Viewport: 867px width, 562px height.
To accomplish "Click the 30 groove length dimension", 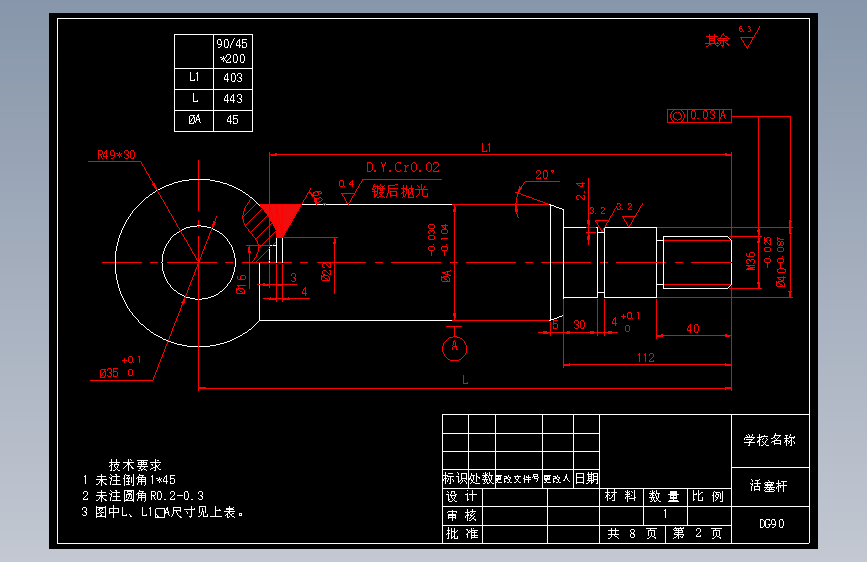I will pos(579,325).
